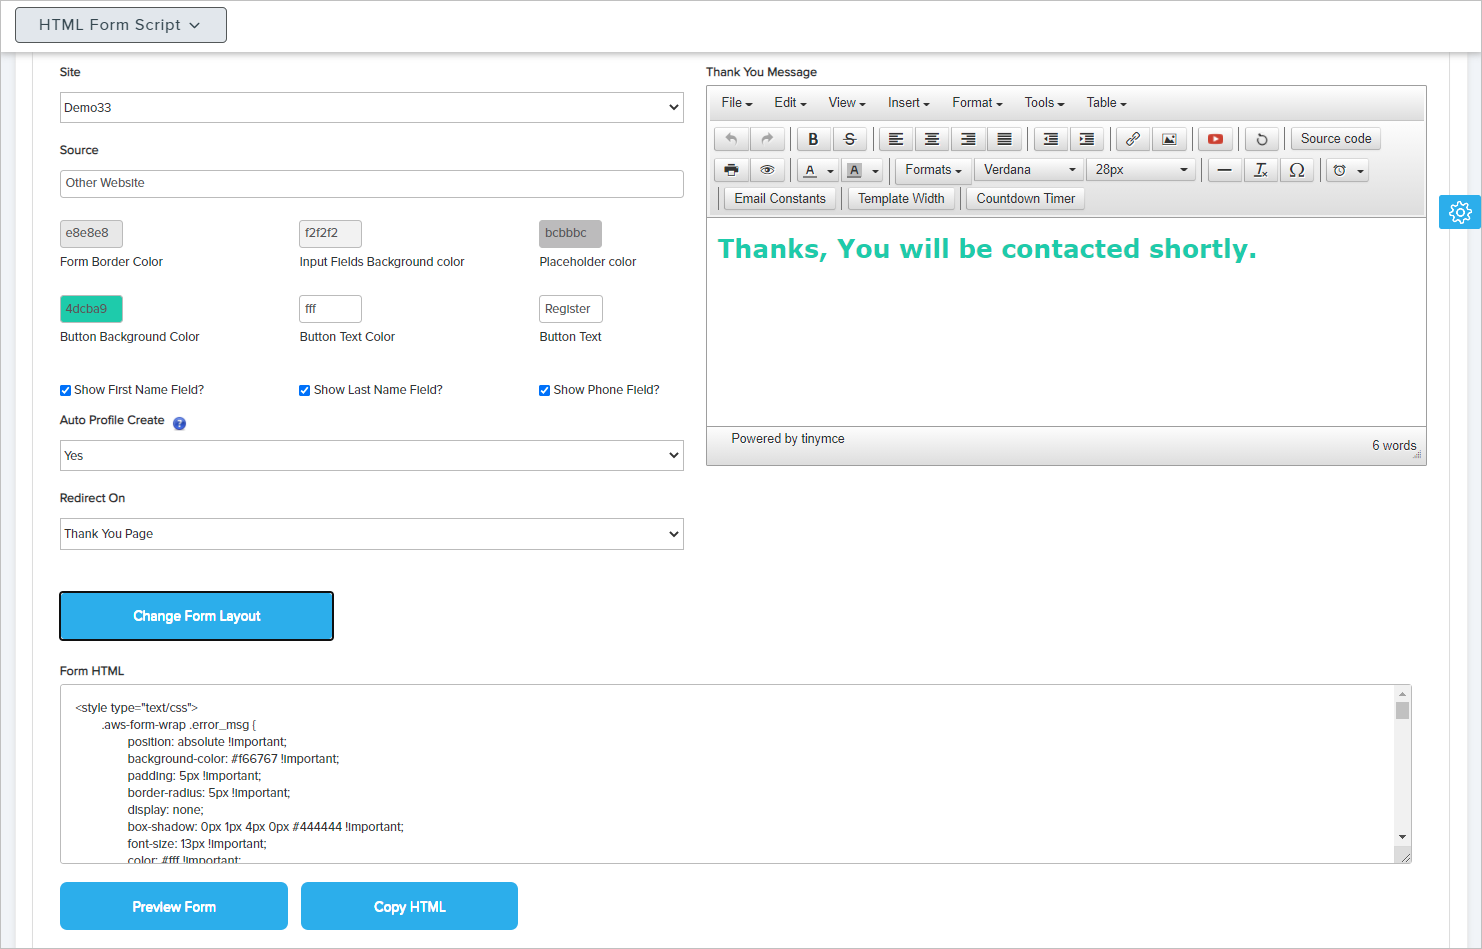
Task: Open the Site dropdown showing Demo33
Action: click(371, 108)
